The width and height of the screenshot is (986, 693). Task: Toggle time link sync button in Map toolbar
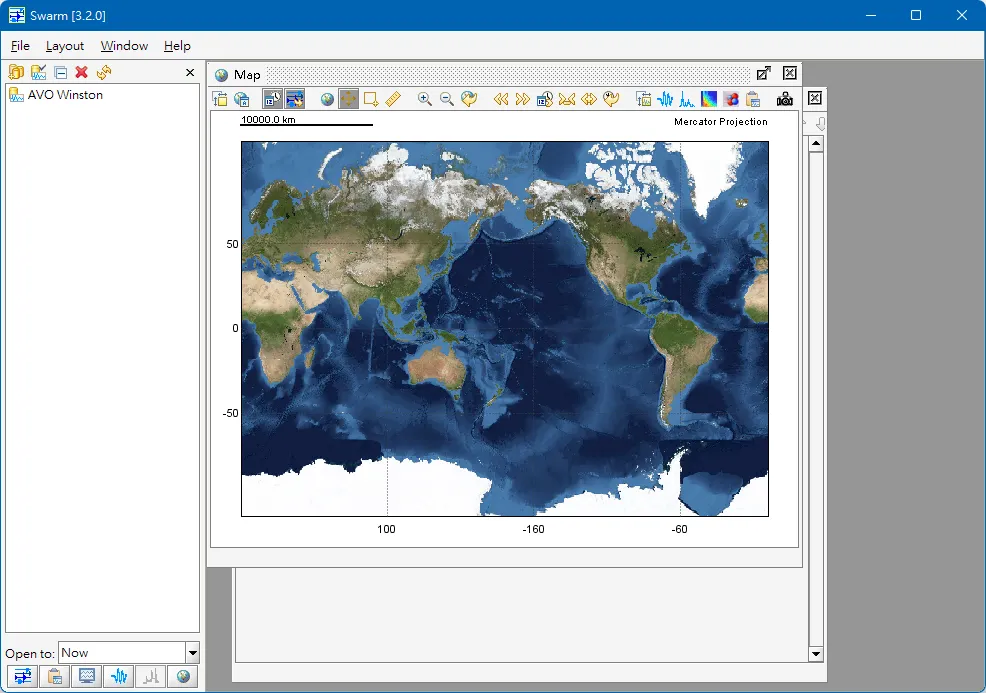pos(294,99)
